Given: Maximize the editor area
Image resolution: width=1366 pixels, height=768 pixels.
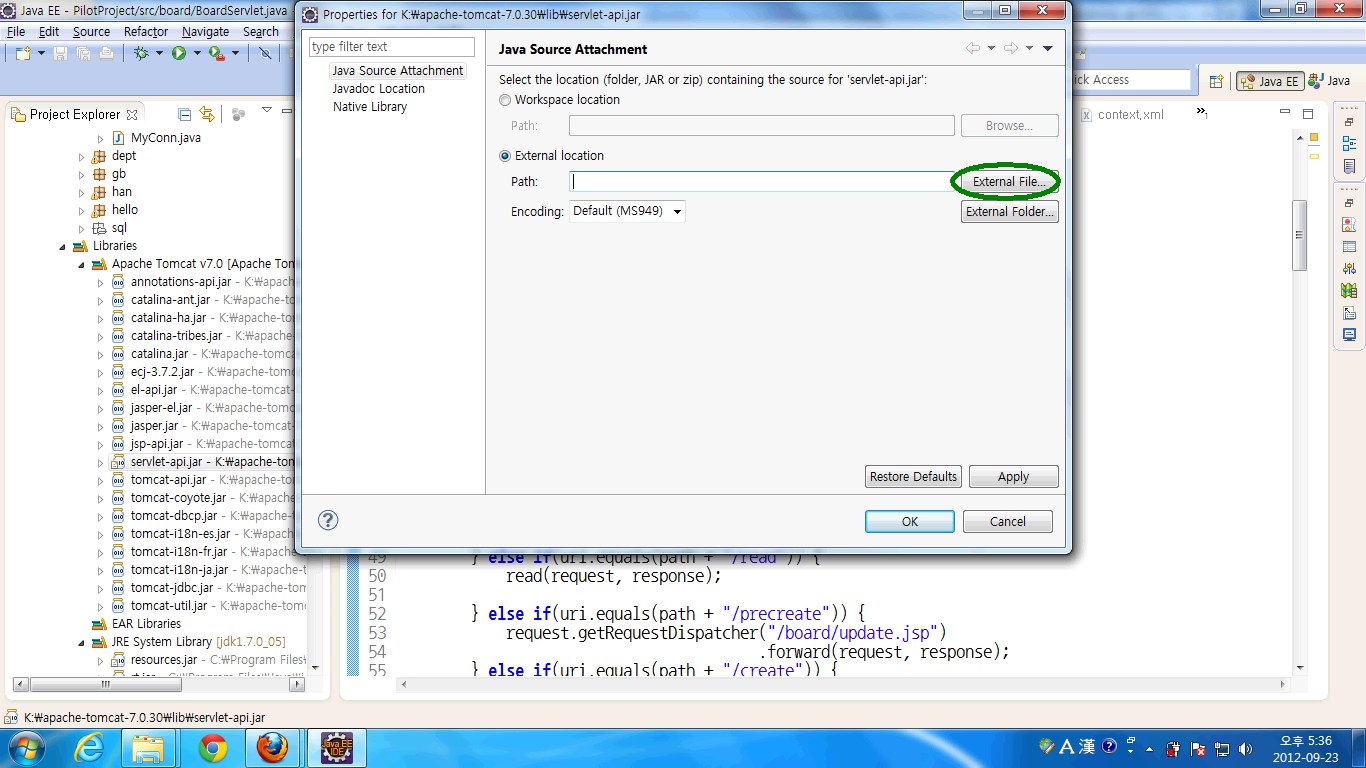Looking at the screenshot, I should [1308, 114].
